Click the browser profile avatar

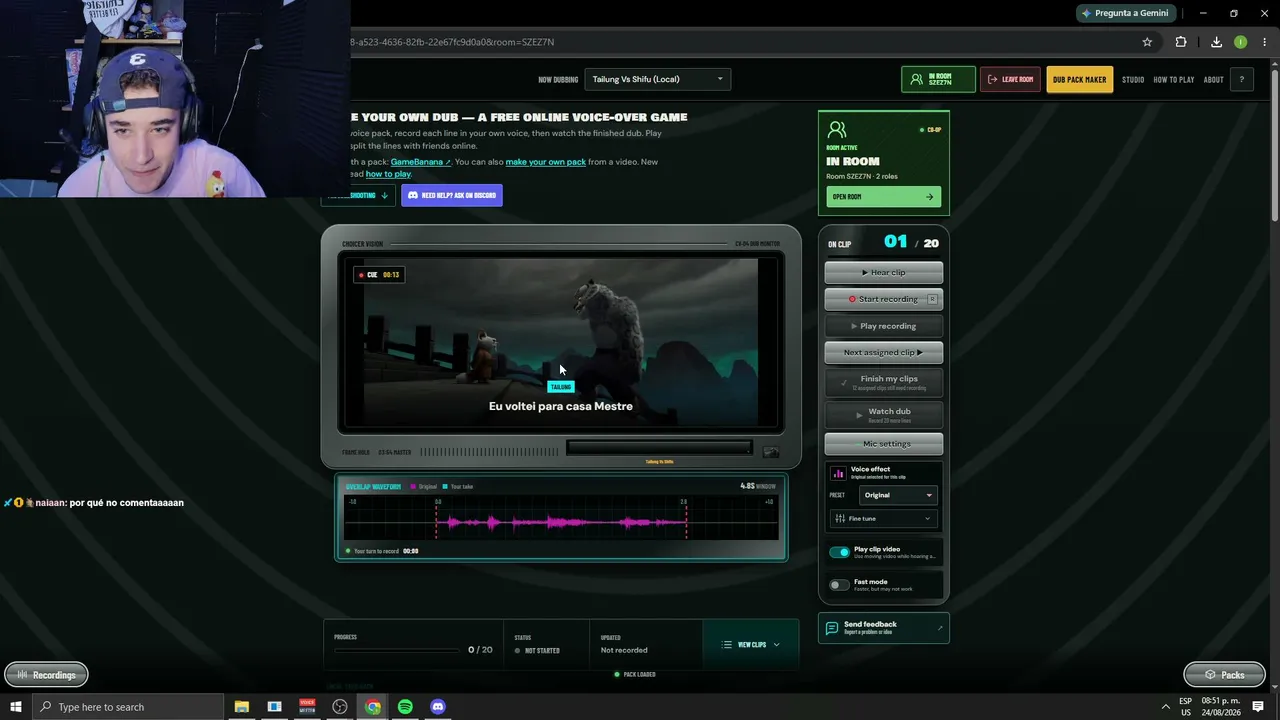point(1241,42)
